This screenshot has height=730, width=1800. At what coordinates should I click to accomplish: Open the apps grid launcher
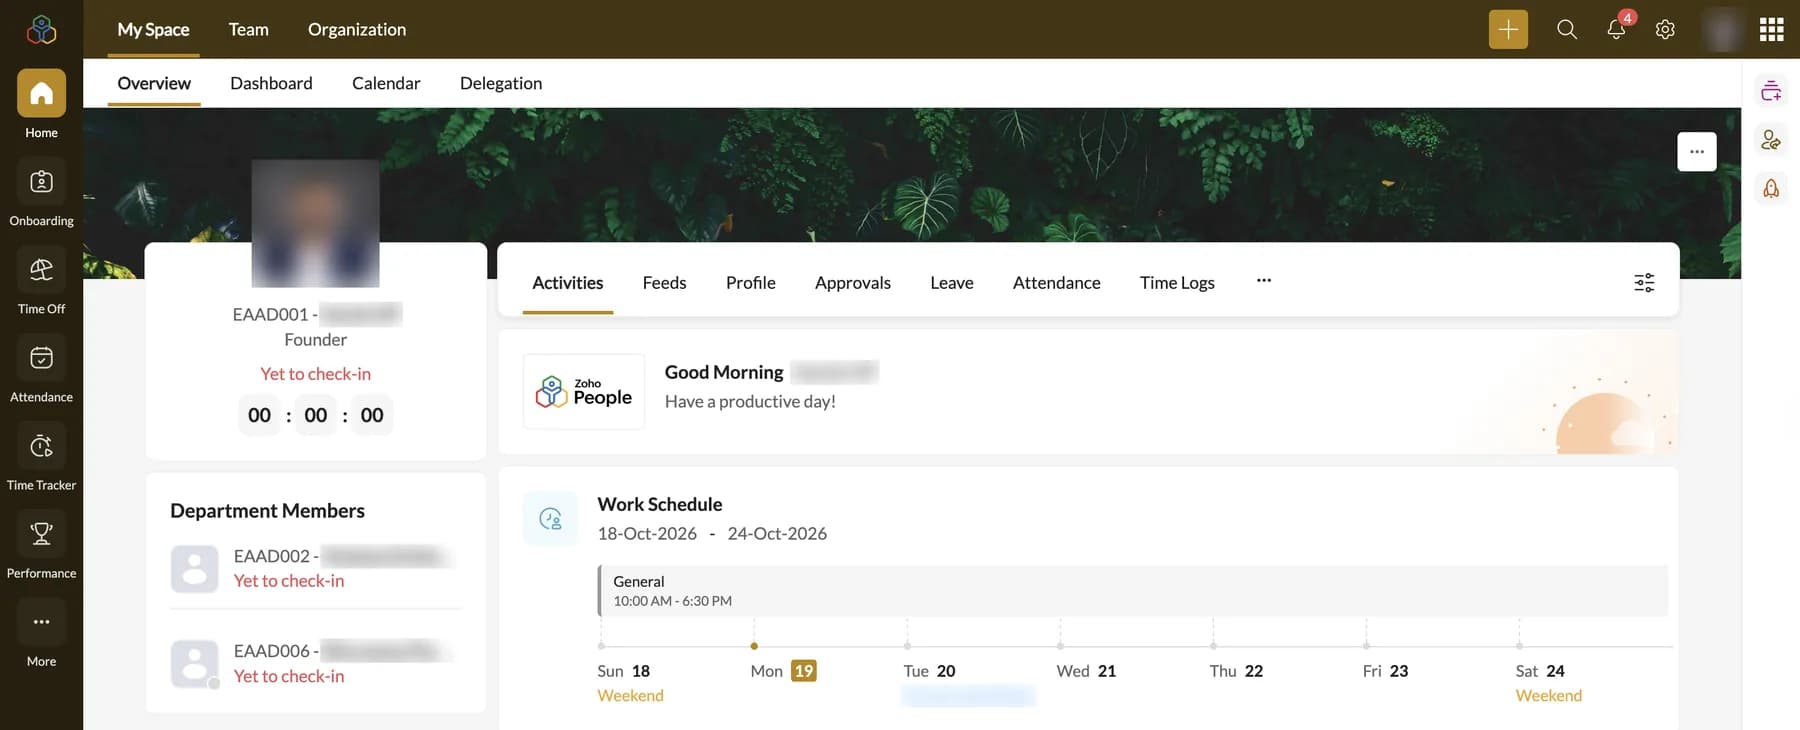pos(1772,29)
